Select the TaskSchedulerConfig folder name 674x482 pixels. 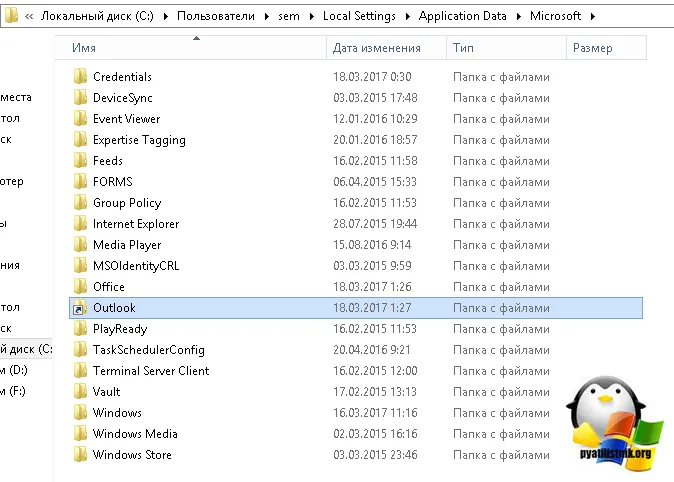[x=149, y=350]
